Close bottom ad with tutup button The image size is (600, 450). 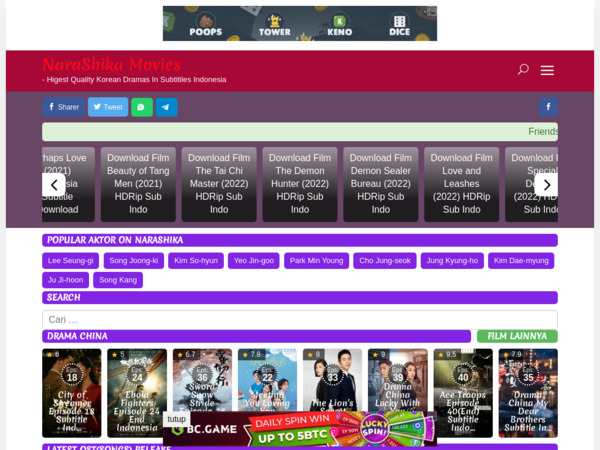[x=176, y=419]
